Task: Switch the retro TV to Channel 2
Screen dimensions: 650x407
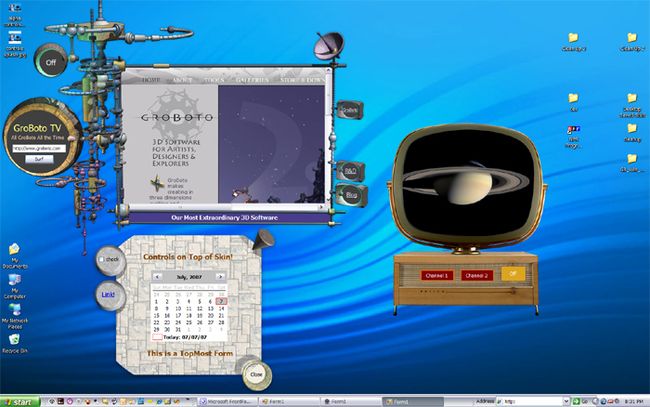Action: tap(477, 276)
